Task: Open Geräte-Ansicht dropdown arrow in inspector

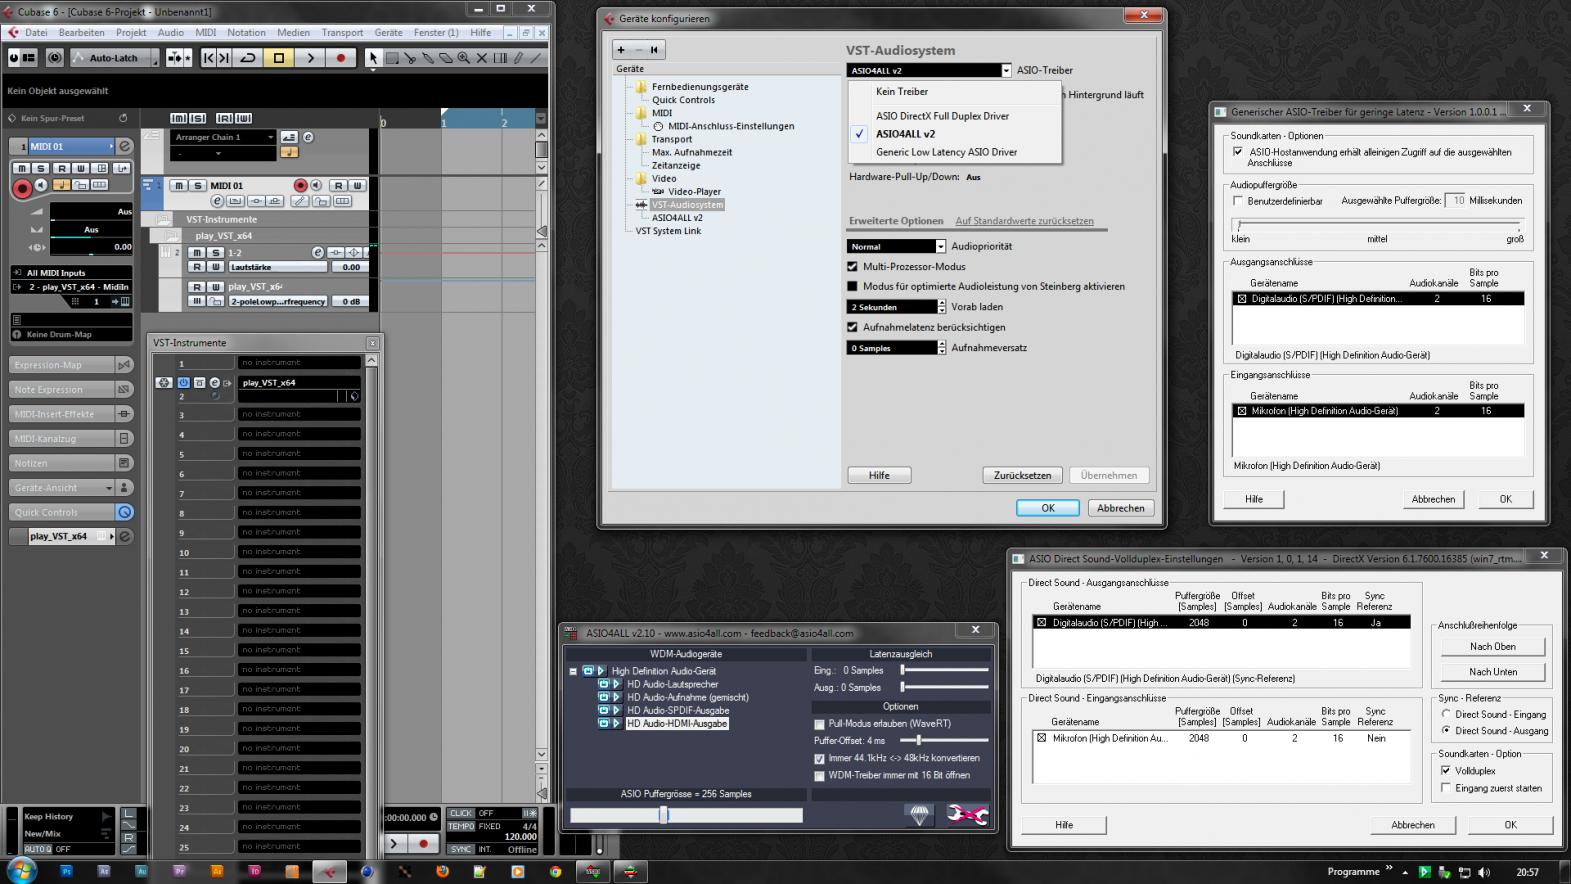Action: coord(109,488)
